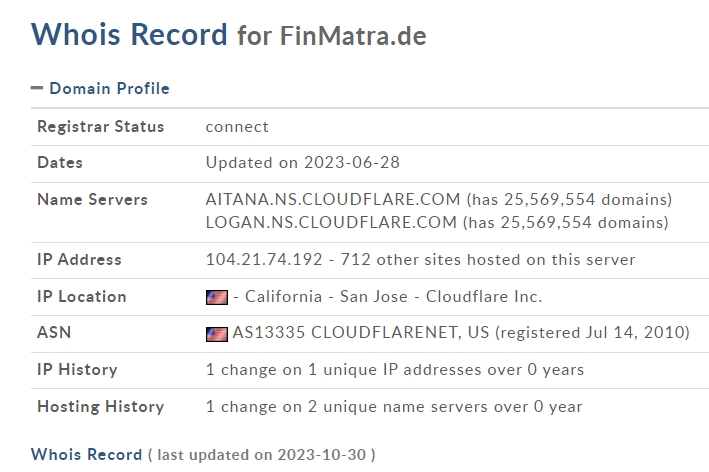Click the IP Location row label
The image size is (709, 472).
pyautogui.click(x=81, y=297)
